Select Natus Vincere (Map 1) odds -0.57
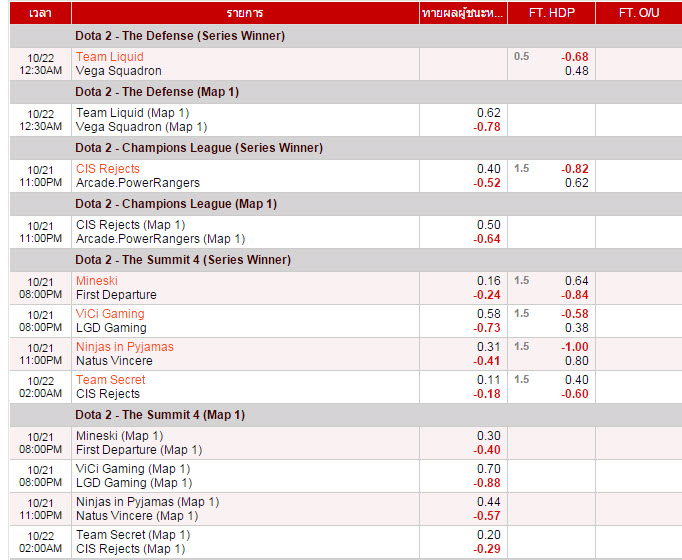The height and width of the screenshot is (560, 682). (x=487, y=517)
